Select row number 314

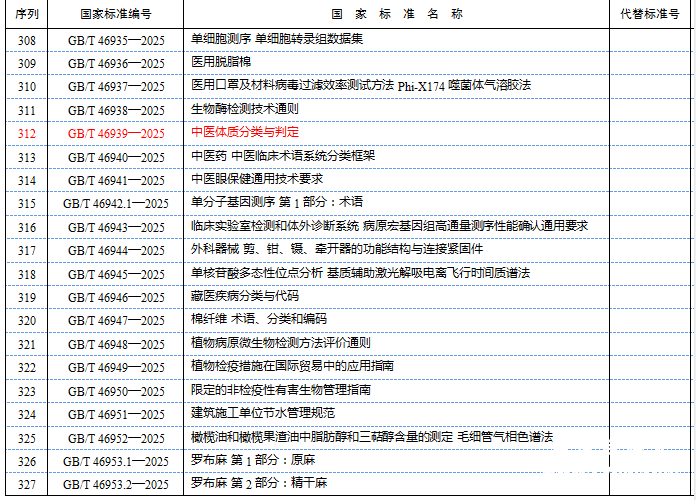27,180
